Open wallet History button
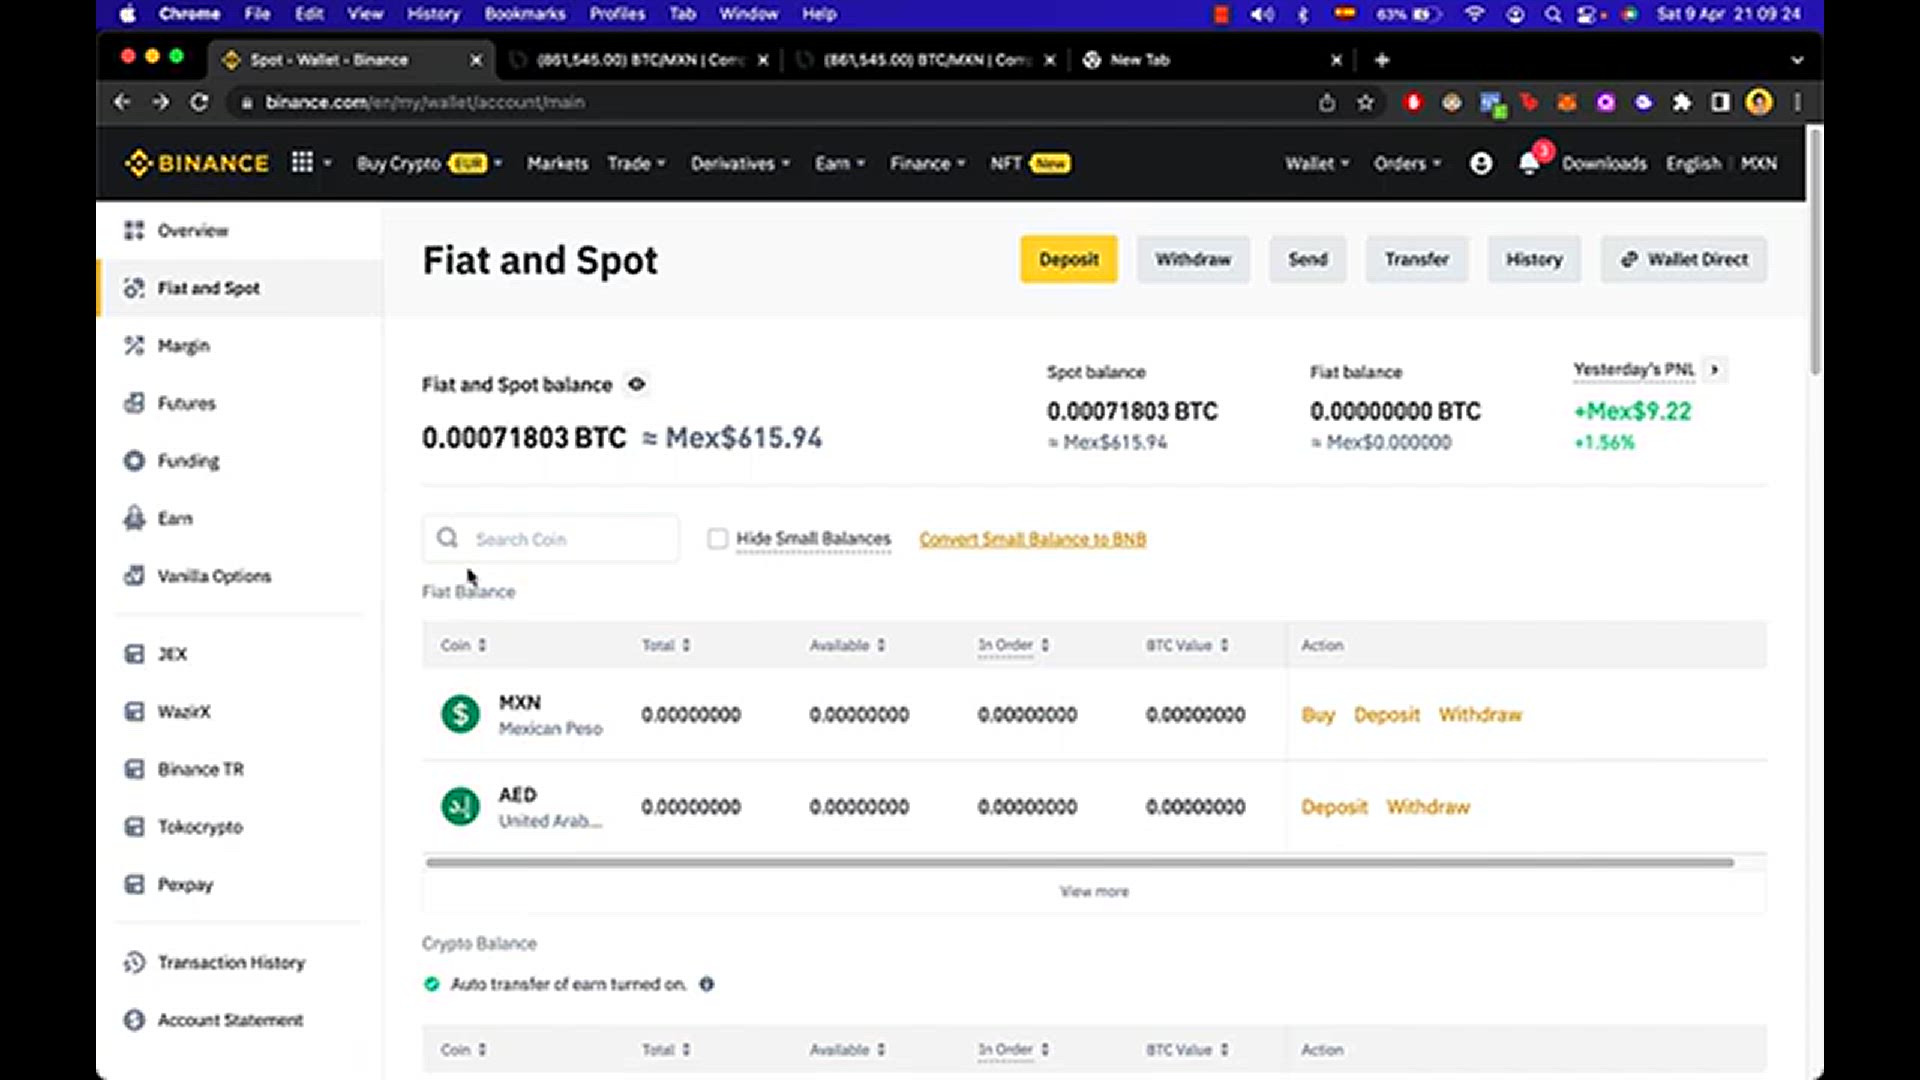The height and width of the screenshot is (1080, 1920). point(1534,260)
